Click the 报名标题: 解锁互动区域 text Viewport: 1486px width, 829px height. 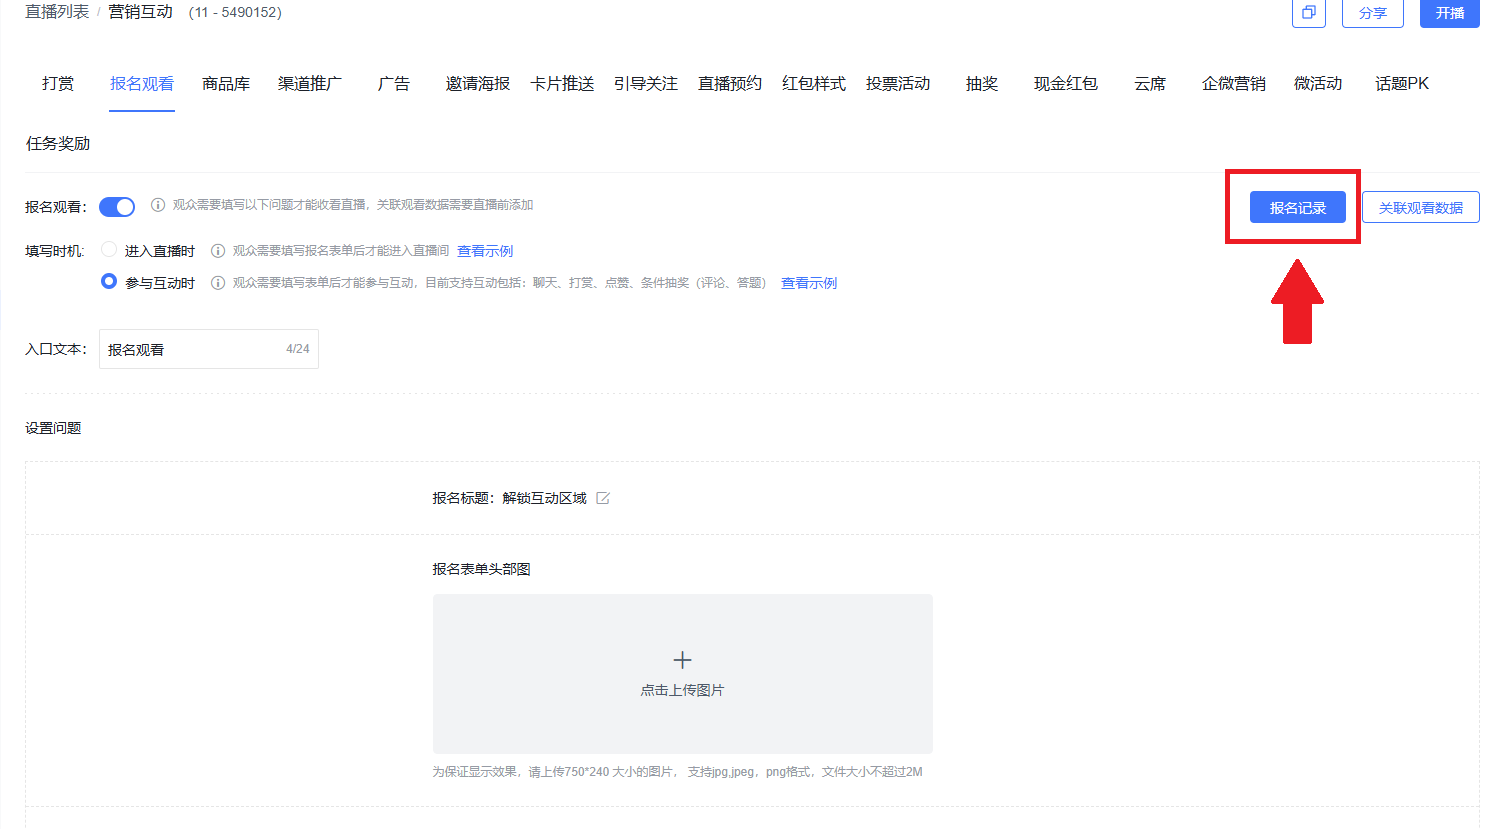point(510,498)
